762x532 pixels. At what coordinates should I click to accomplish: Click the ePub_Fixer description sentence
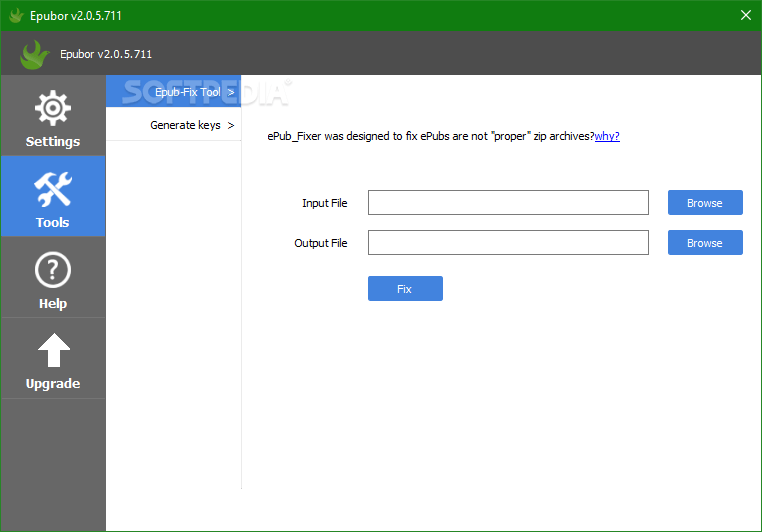point(431,136)
